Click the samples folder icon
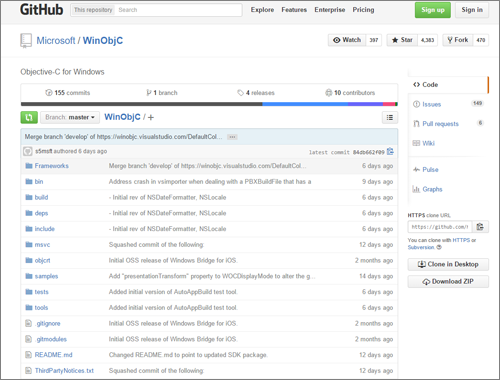The width and height of the screenshot is (500, 380). click(29, 276)
